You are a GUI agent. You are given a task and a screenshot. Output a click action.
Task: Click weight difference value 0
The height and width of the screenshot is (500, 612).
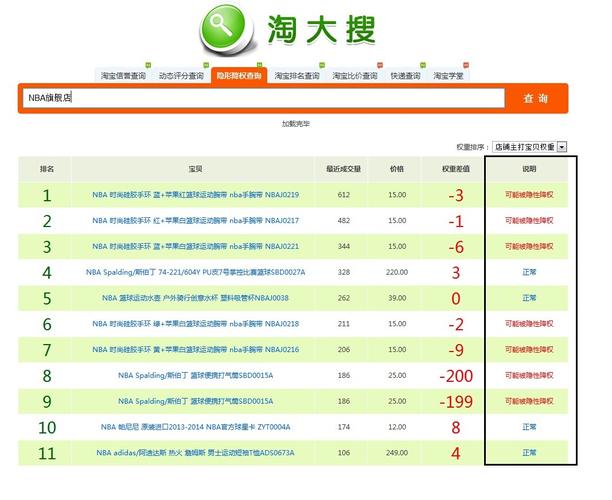tap(456, 299)
